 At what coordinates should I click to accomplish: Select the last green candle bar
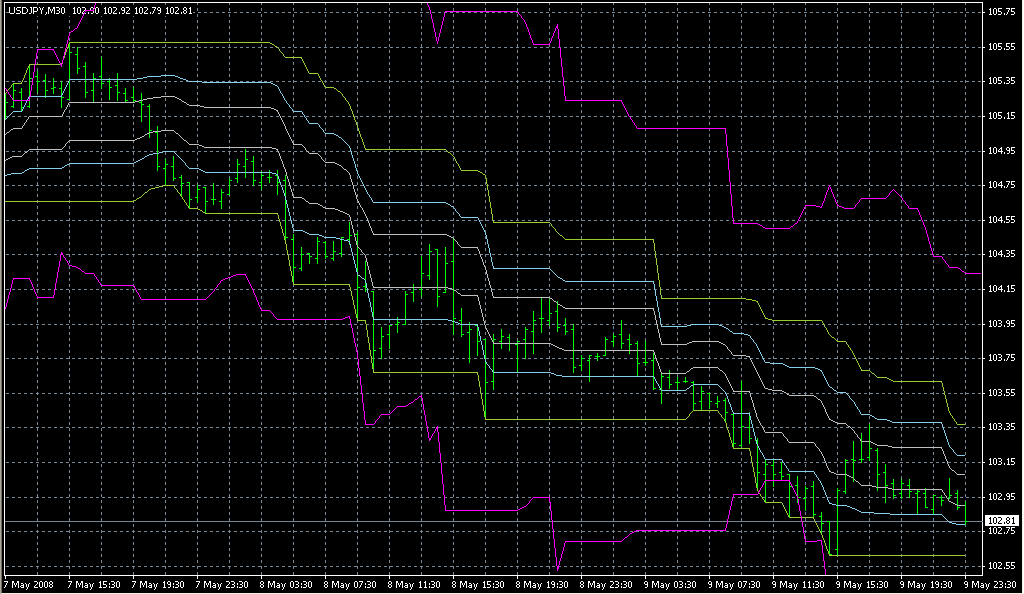tap(965, 514)
